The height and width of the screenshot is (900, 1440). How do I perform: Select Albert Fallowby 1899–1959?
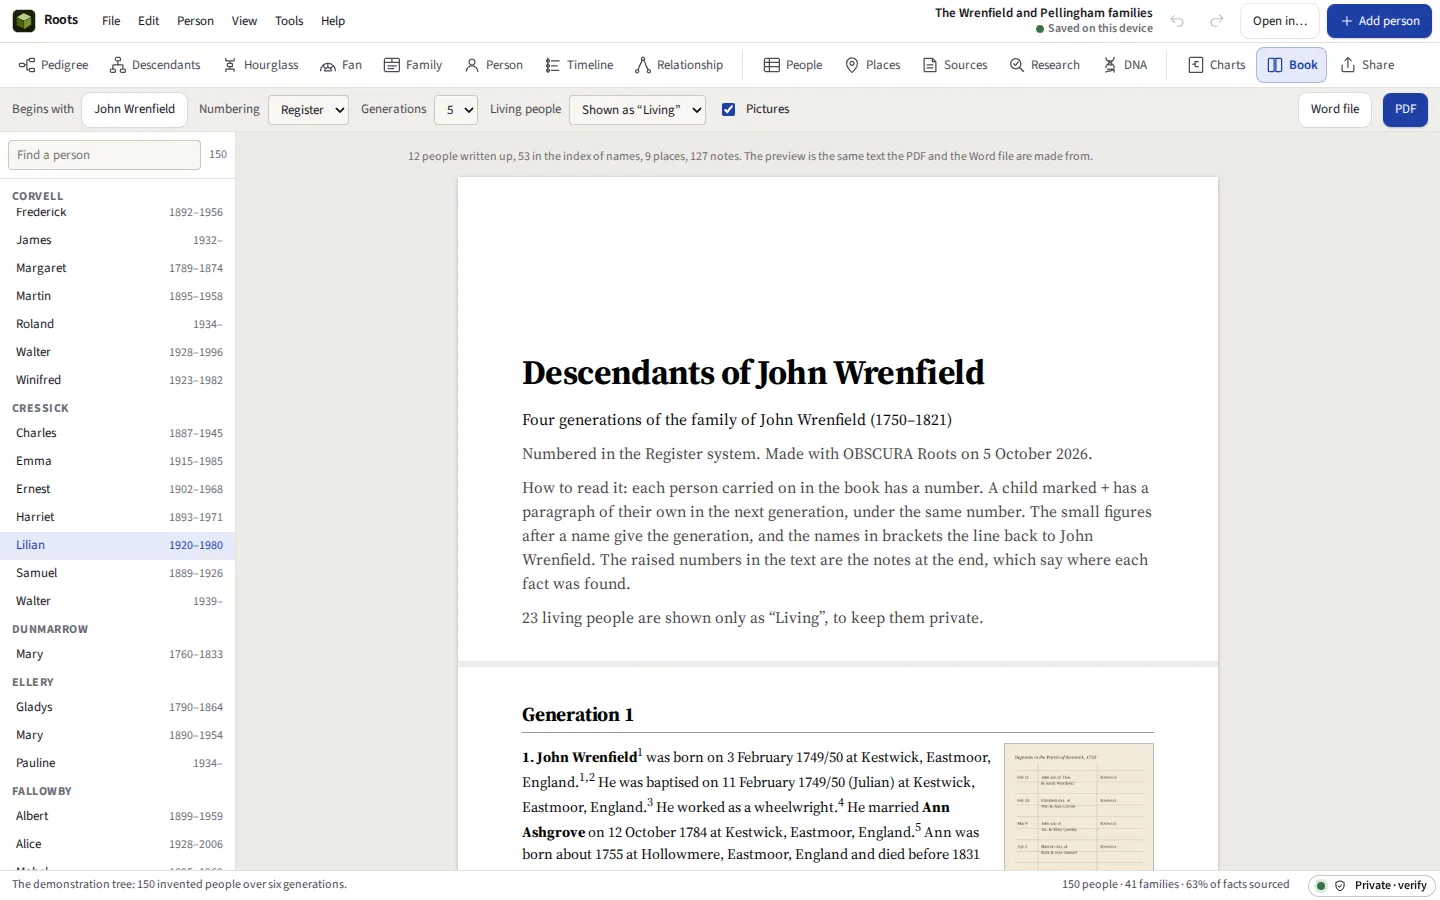pyautogui.click(x=118, y=816)
